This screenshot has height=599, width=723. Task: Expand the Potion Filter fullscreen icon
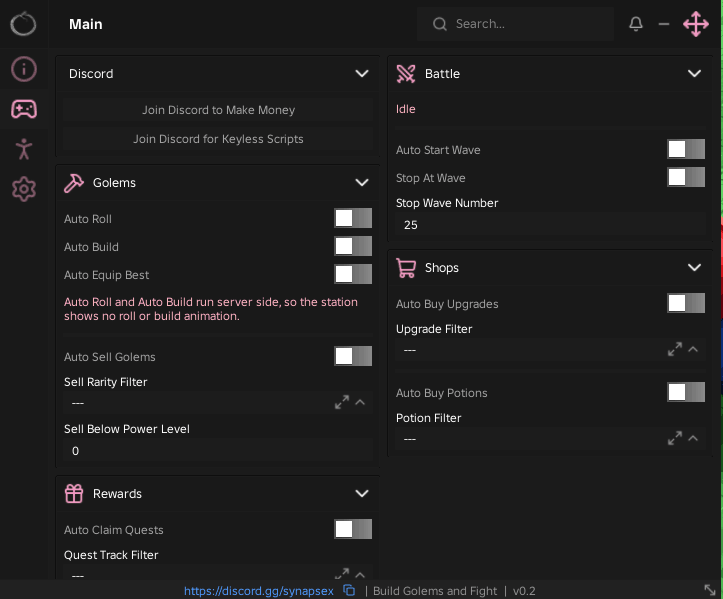coord(675,438)
